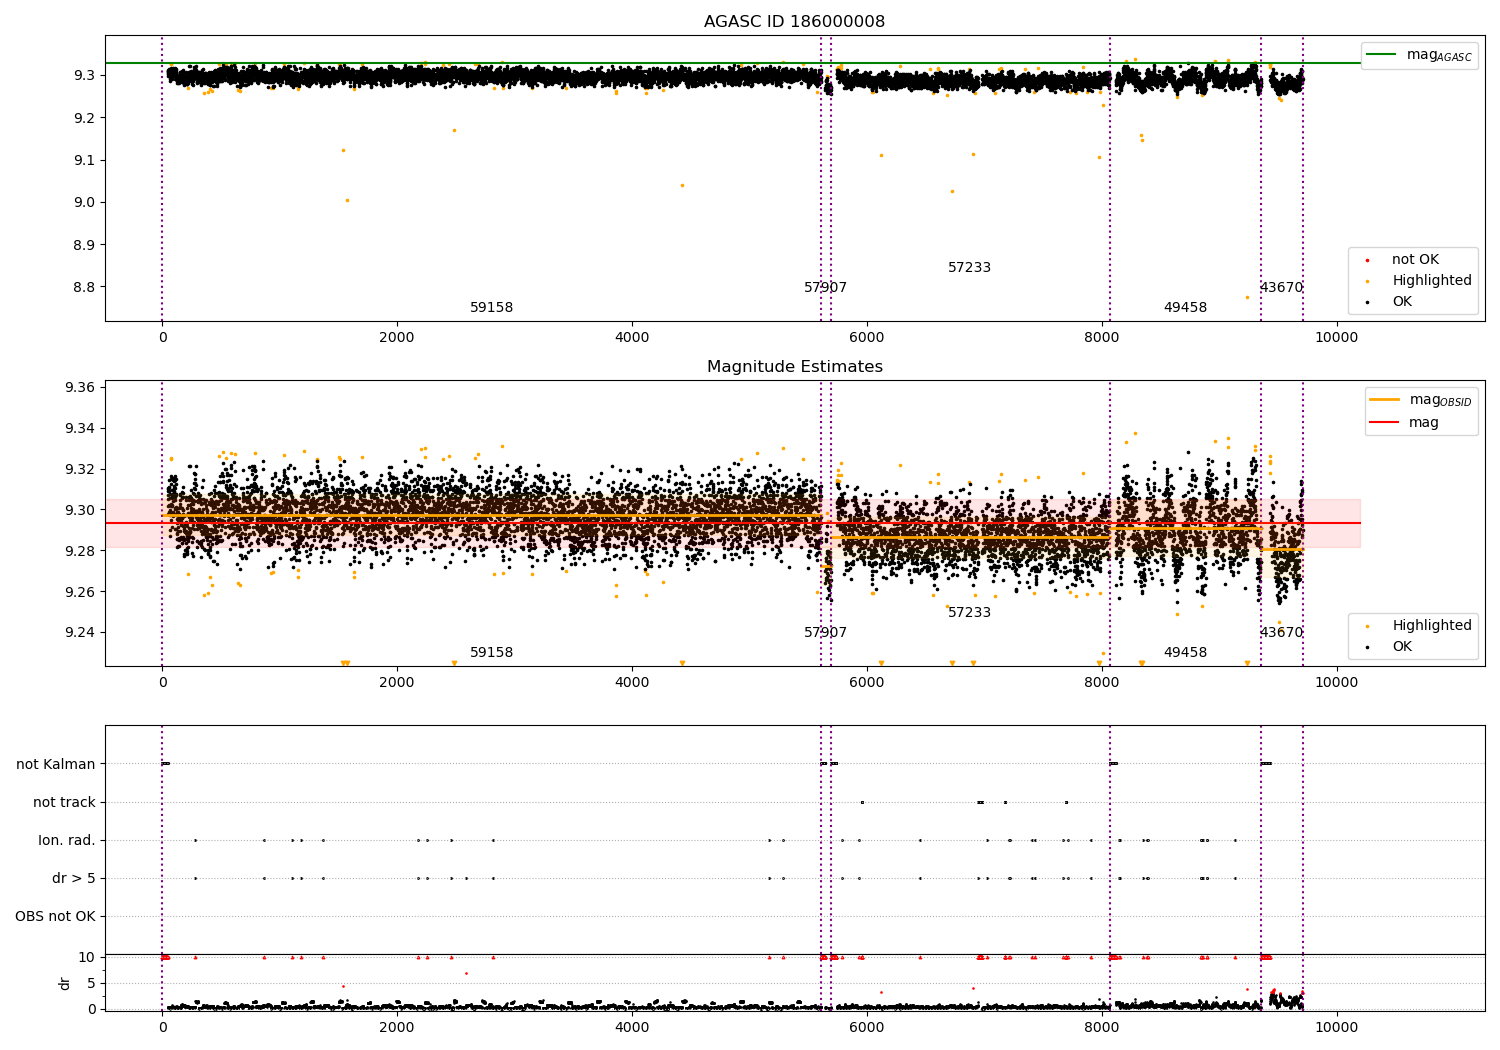The width and height of the screenshot is (1500, 1050).
Task: Click OBSID label 57233 in the Magnitude Estimates plot
Action: (969, 613)
